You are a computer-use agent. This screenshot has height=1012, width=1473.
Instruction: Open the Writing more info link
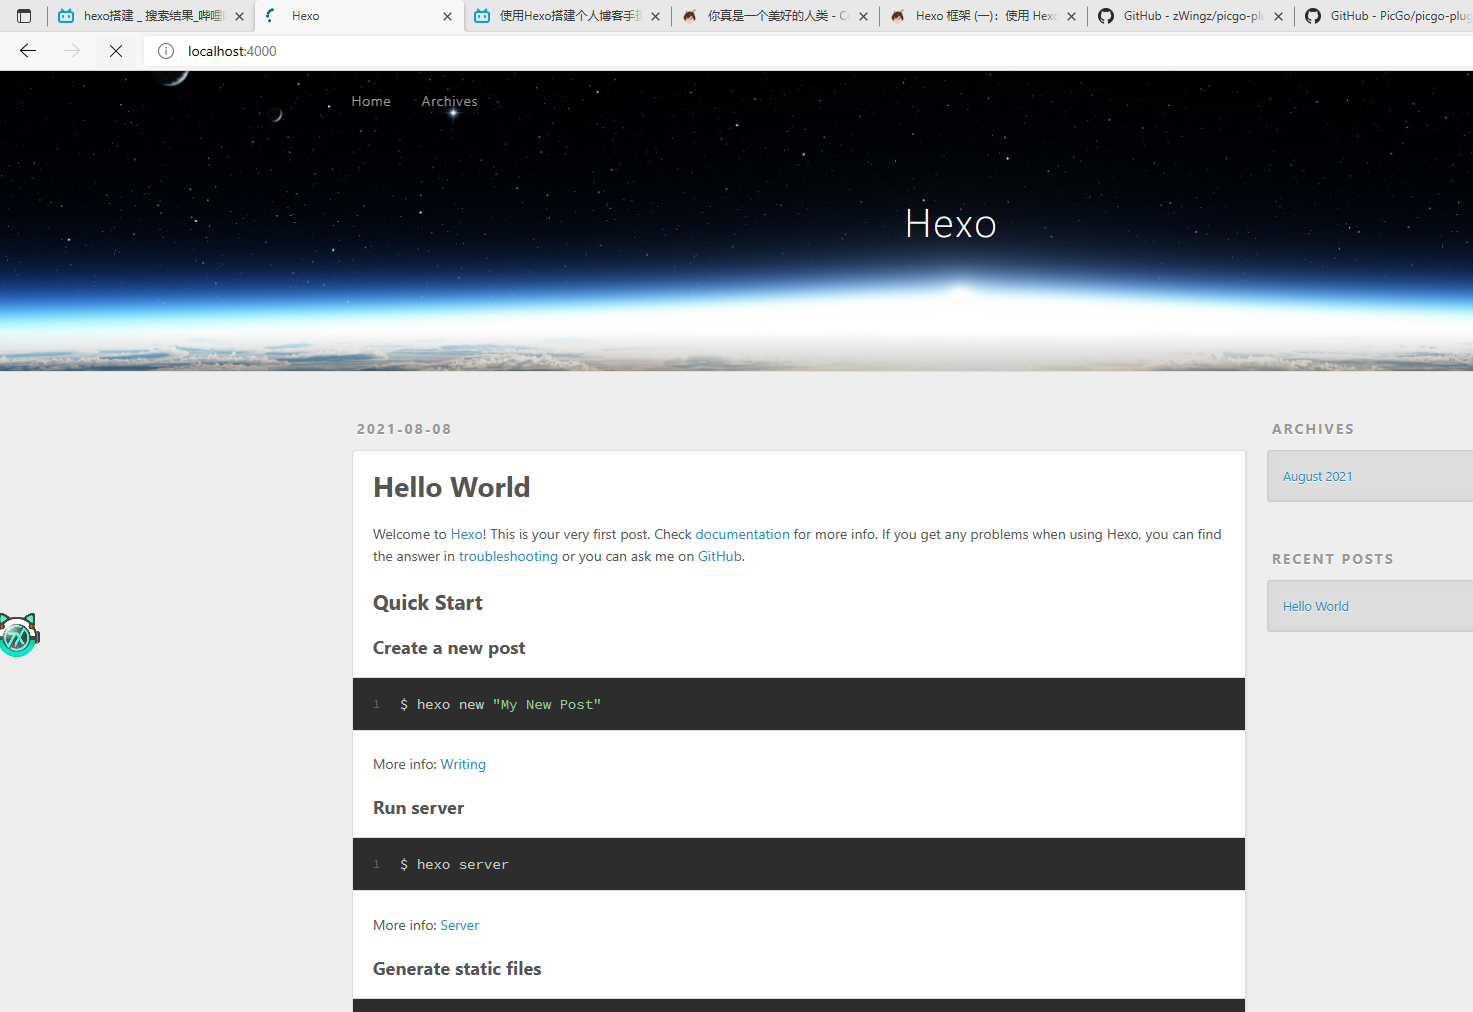point(463,764)
